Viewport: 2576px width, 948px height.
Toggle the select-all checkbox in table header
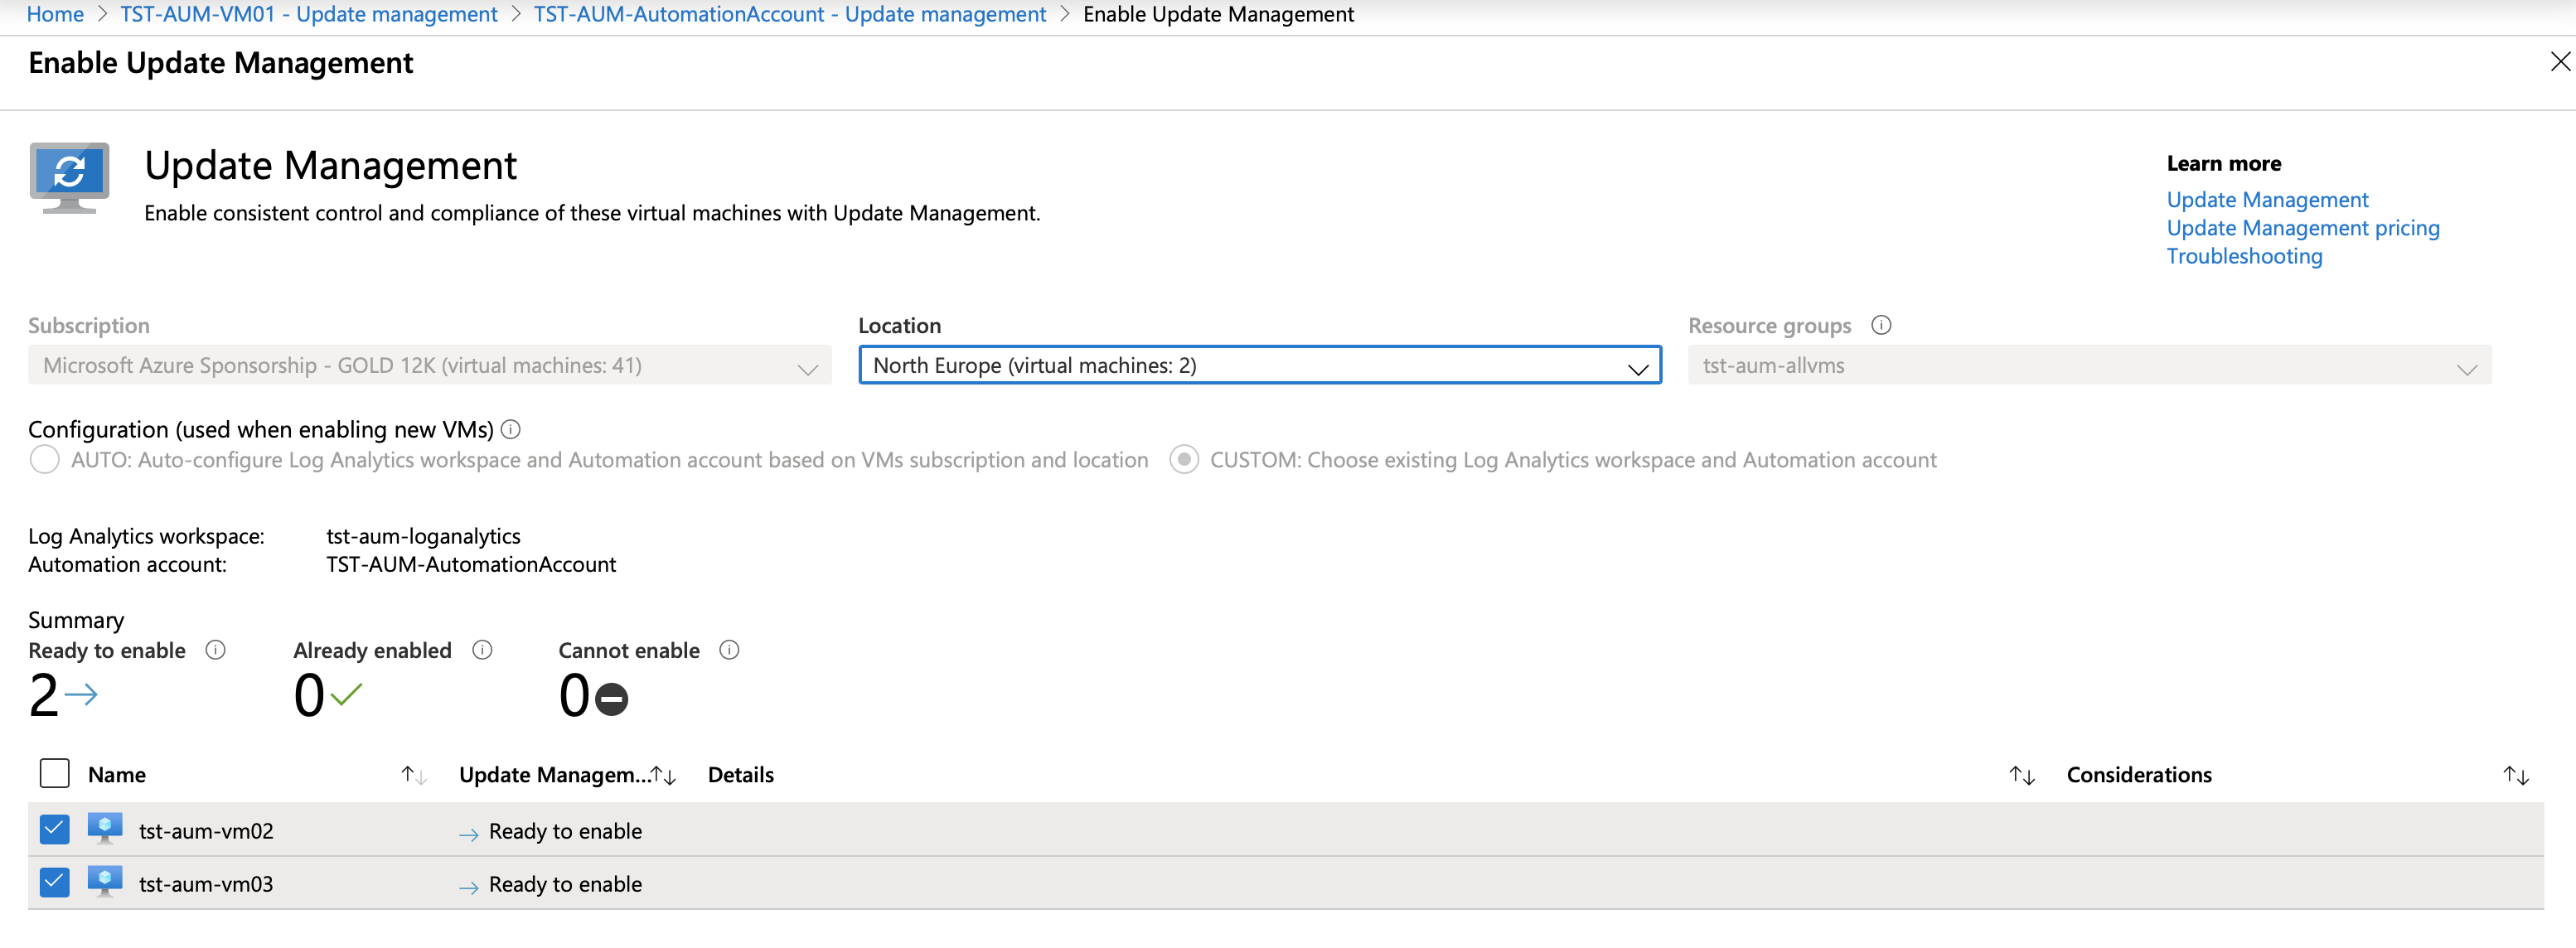[x=54, y=773]
